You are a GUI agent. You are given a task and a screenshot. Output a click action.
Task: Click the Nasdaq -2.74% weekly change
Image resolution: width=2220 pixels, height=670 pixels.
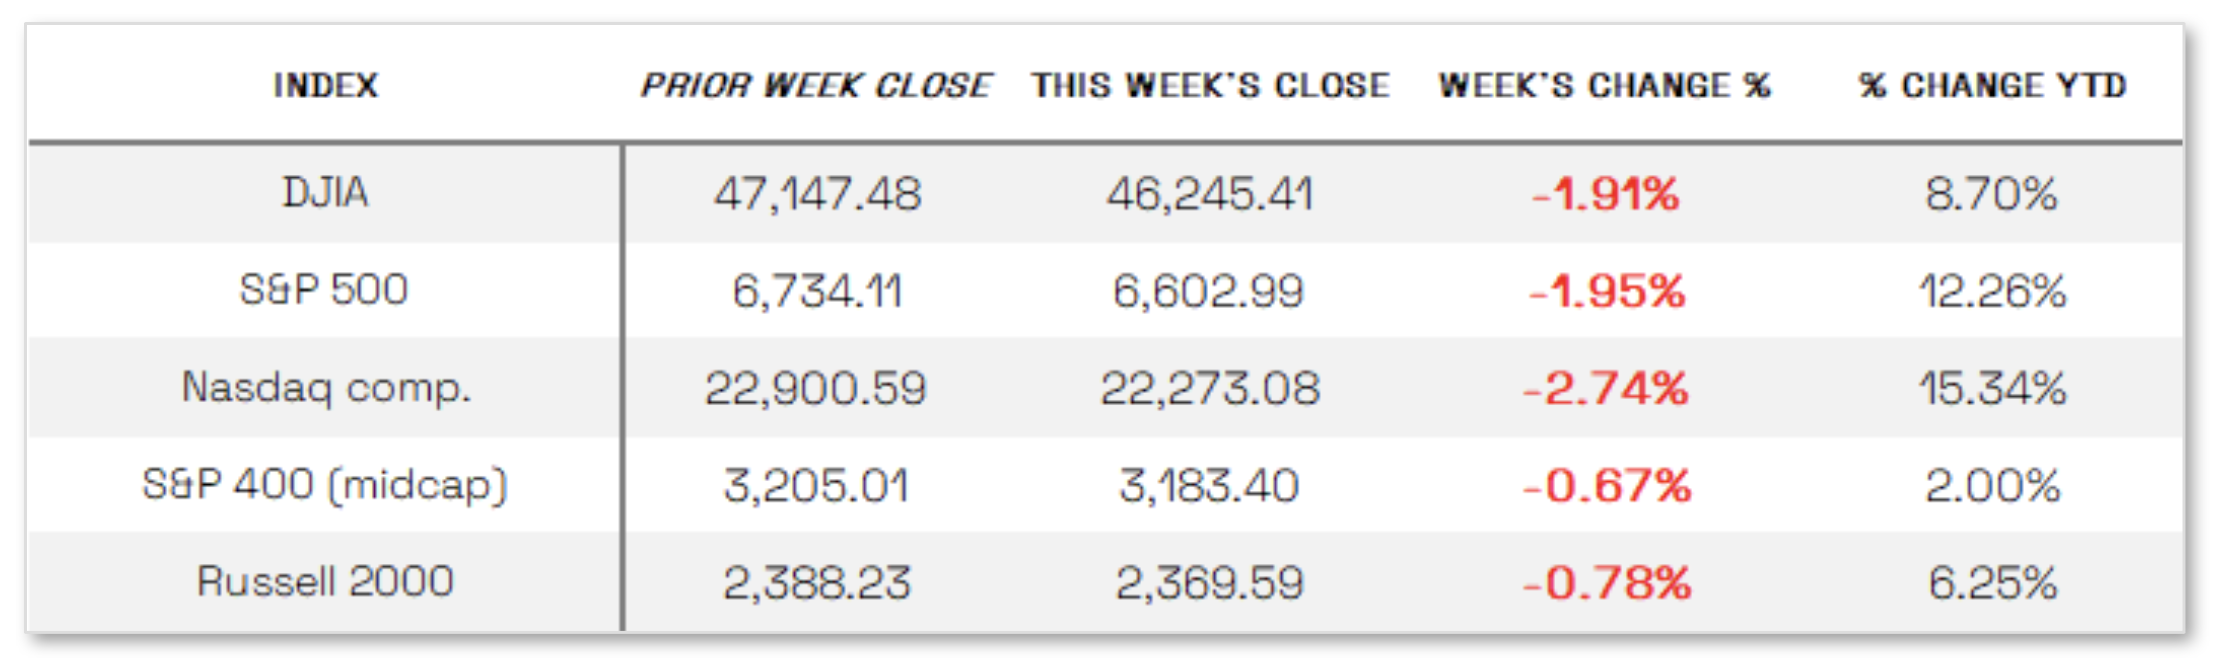[x=1605, y=388]
